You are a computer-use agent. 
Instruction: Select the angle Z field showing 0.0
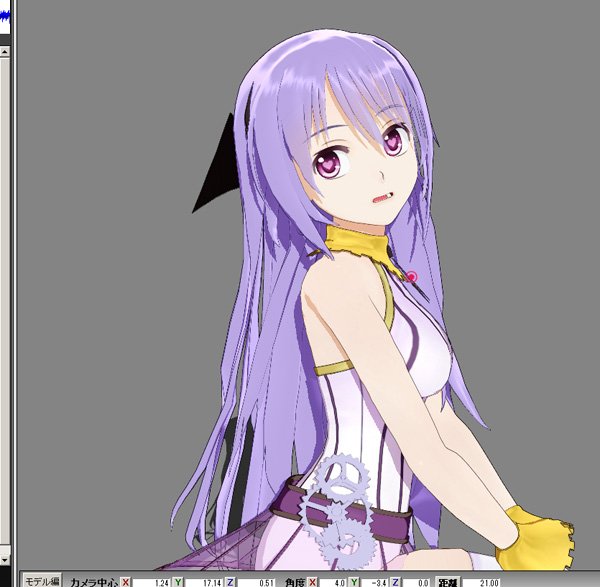pyautogui.click(x=416, y=582)
